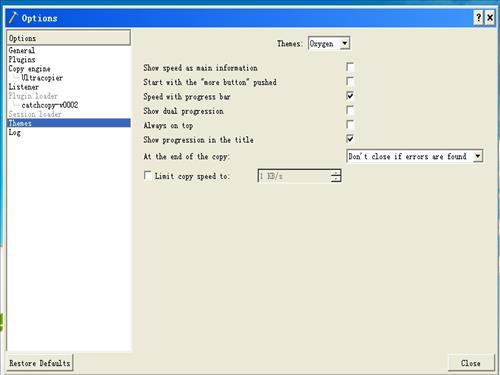Click the help question mark button
Image resolution: width=500 pixels, height=375 pixels.
(x=478, y=18)
